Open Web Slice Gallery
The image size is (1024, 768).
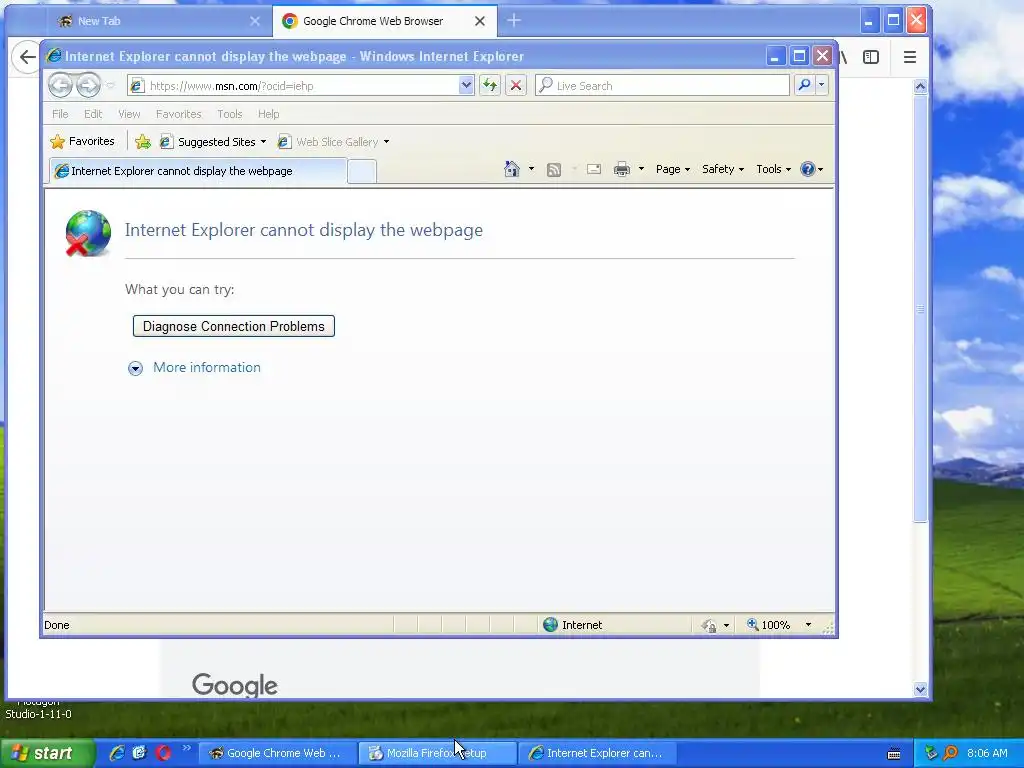tap(333, 142)
